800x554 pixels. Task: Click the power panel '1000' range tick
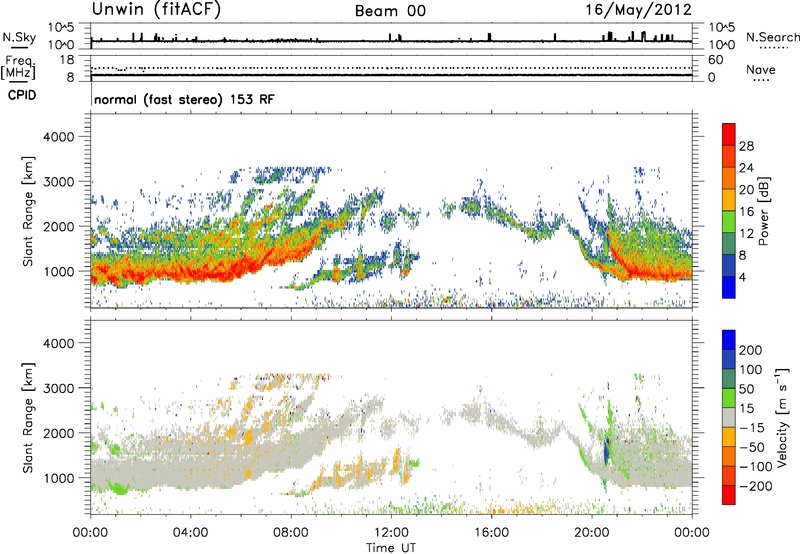coord(58,271)
